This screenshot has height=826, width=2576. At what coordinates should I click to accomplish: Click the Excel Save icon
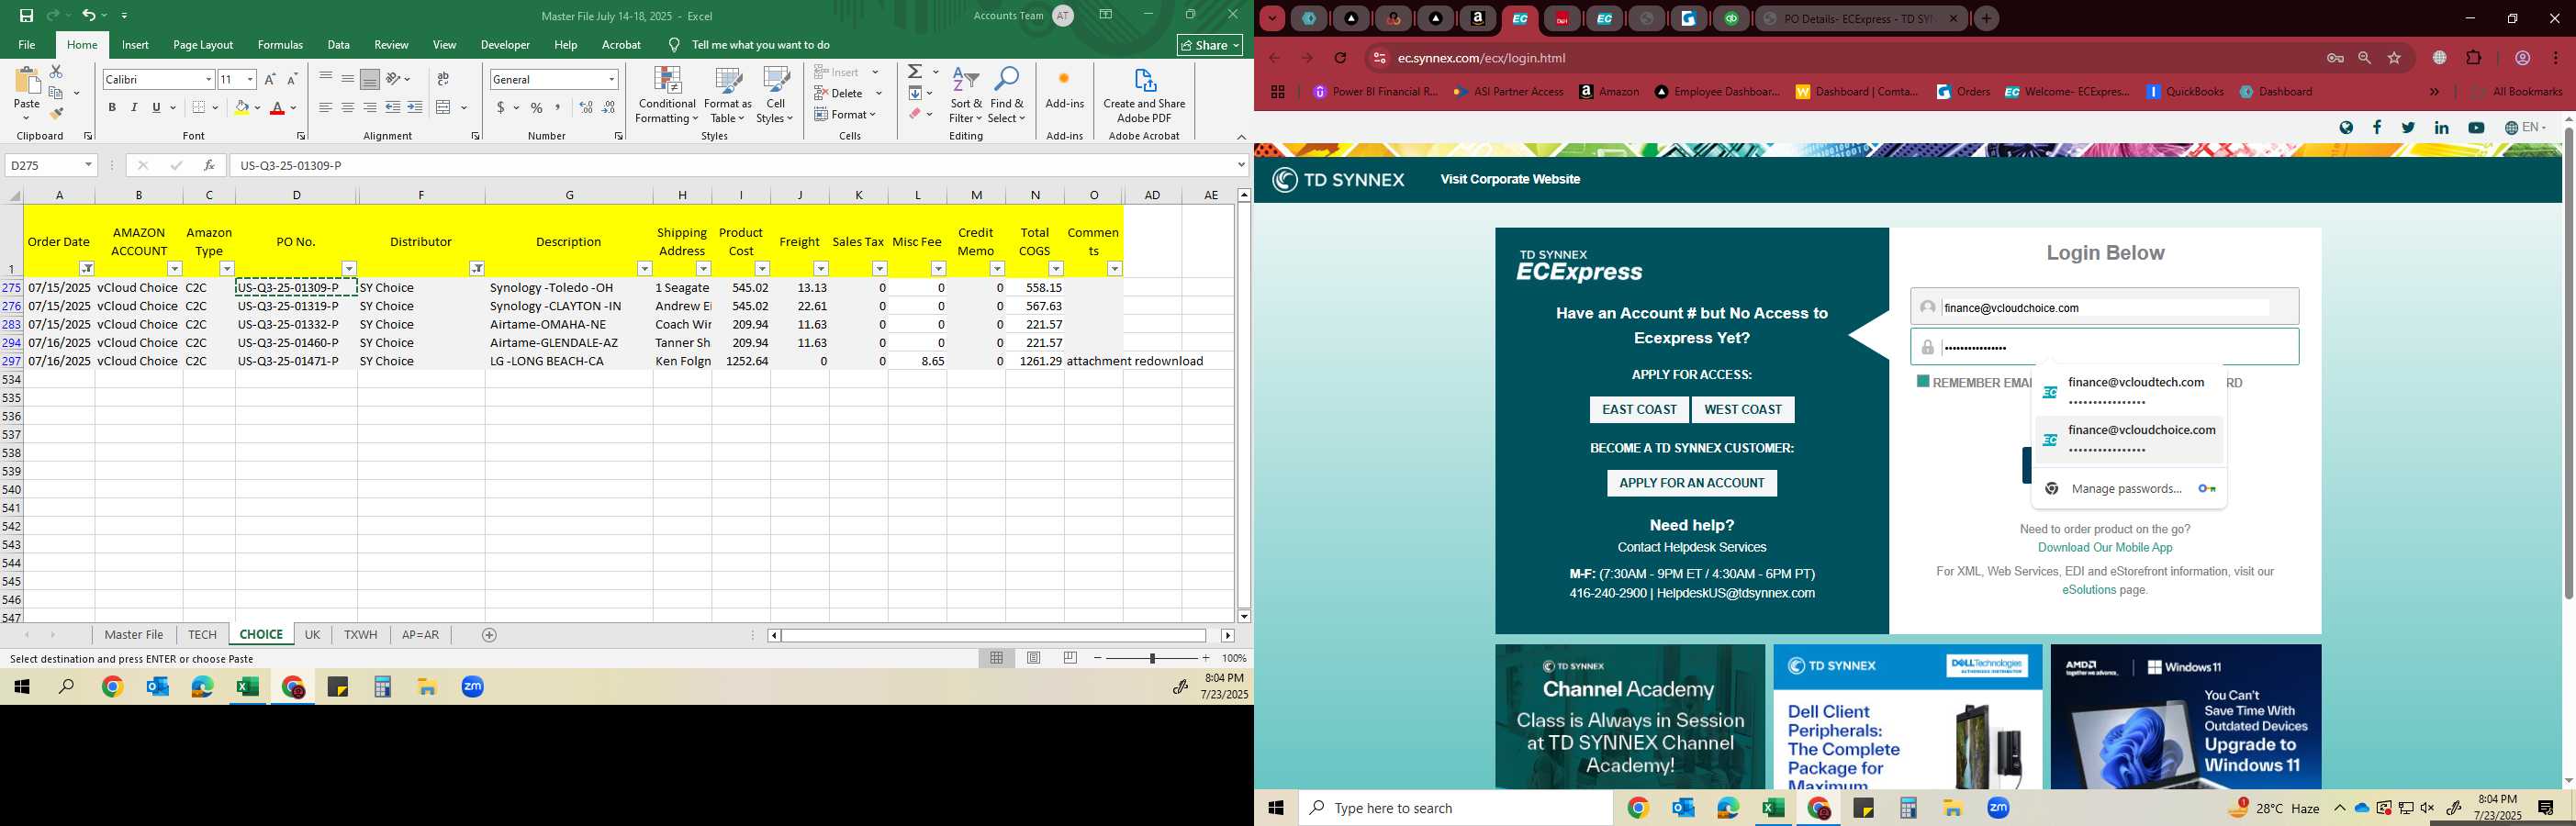[27, 16]
